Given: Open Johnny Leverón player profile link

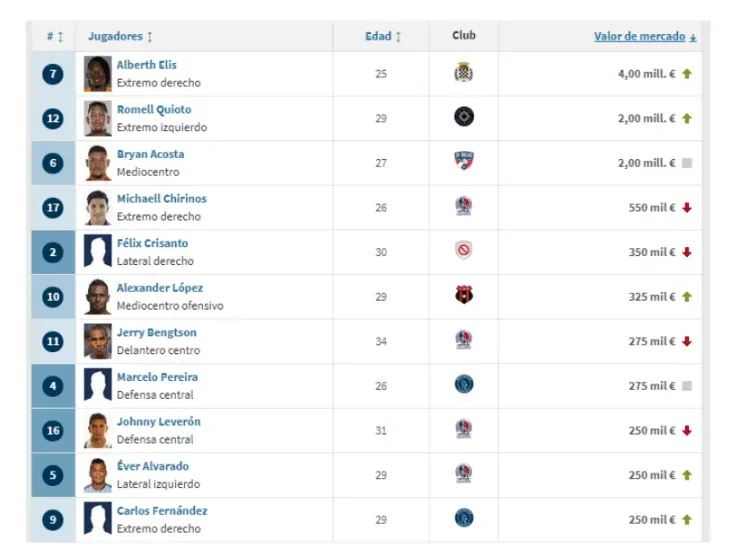Looking at the screenshot, I should point(158,422).
